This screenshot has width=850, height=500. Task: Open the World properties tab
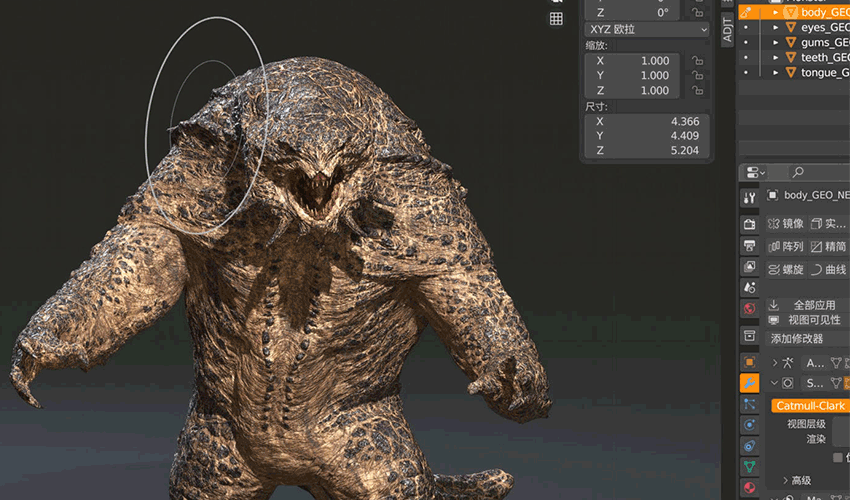click(x=750, y=309)
